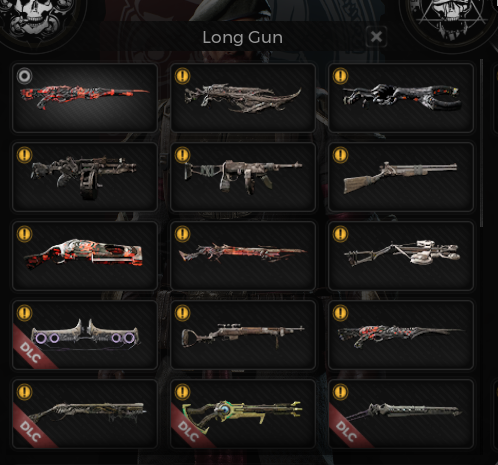
Task: Pick the black claw-shaped long gun
Action: point(401,98)
